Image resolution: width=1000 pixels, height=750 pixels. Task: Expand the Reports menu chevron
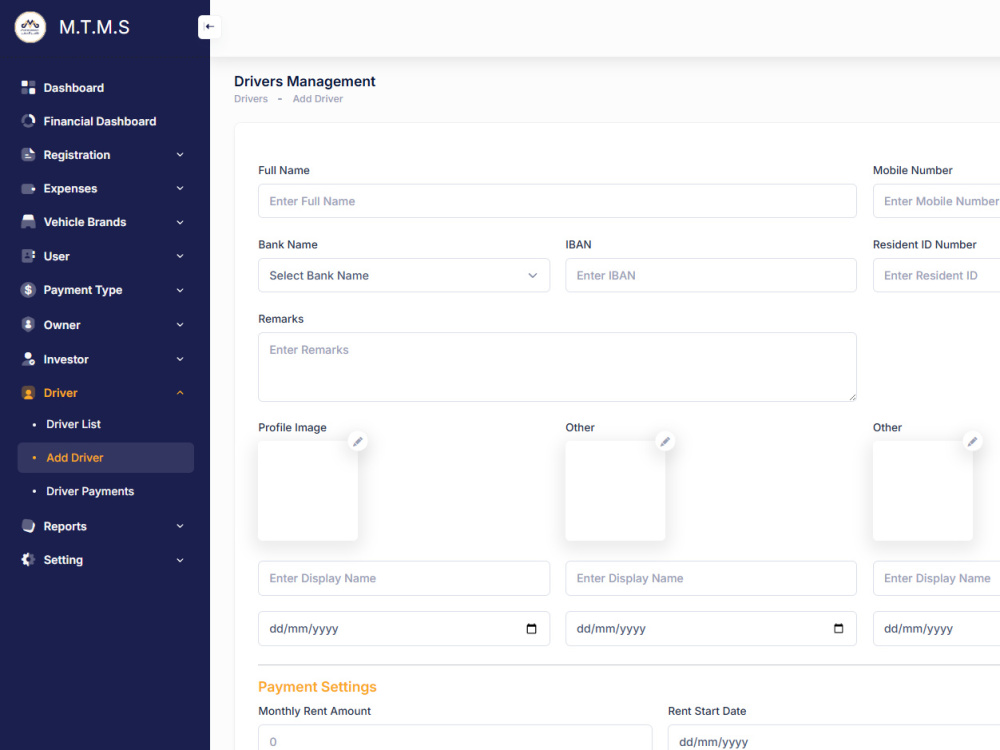click(x=180, y=526)
